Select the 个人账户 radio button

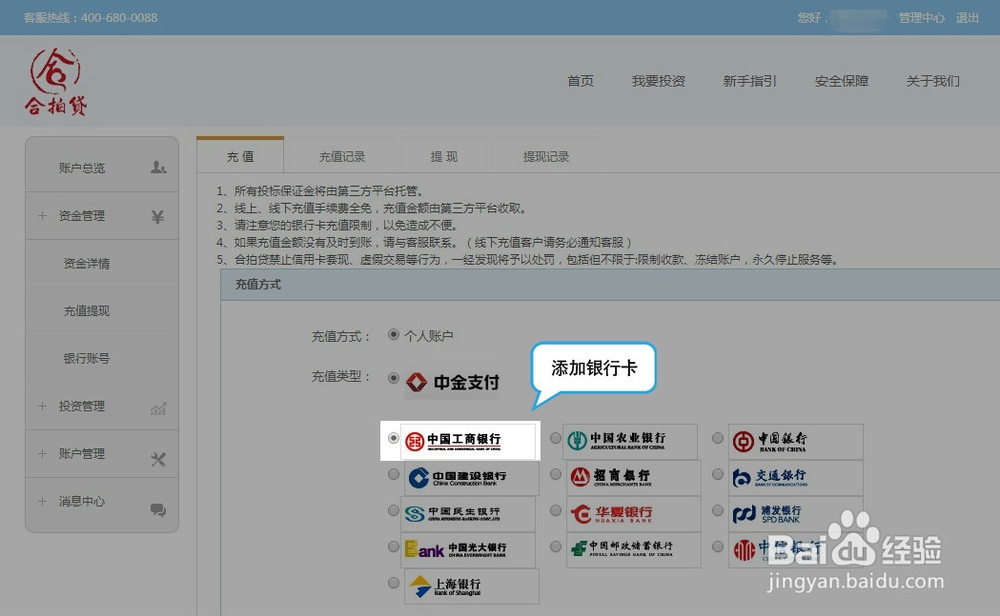point(393,335)
